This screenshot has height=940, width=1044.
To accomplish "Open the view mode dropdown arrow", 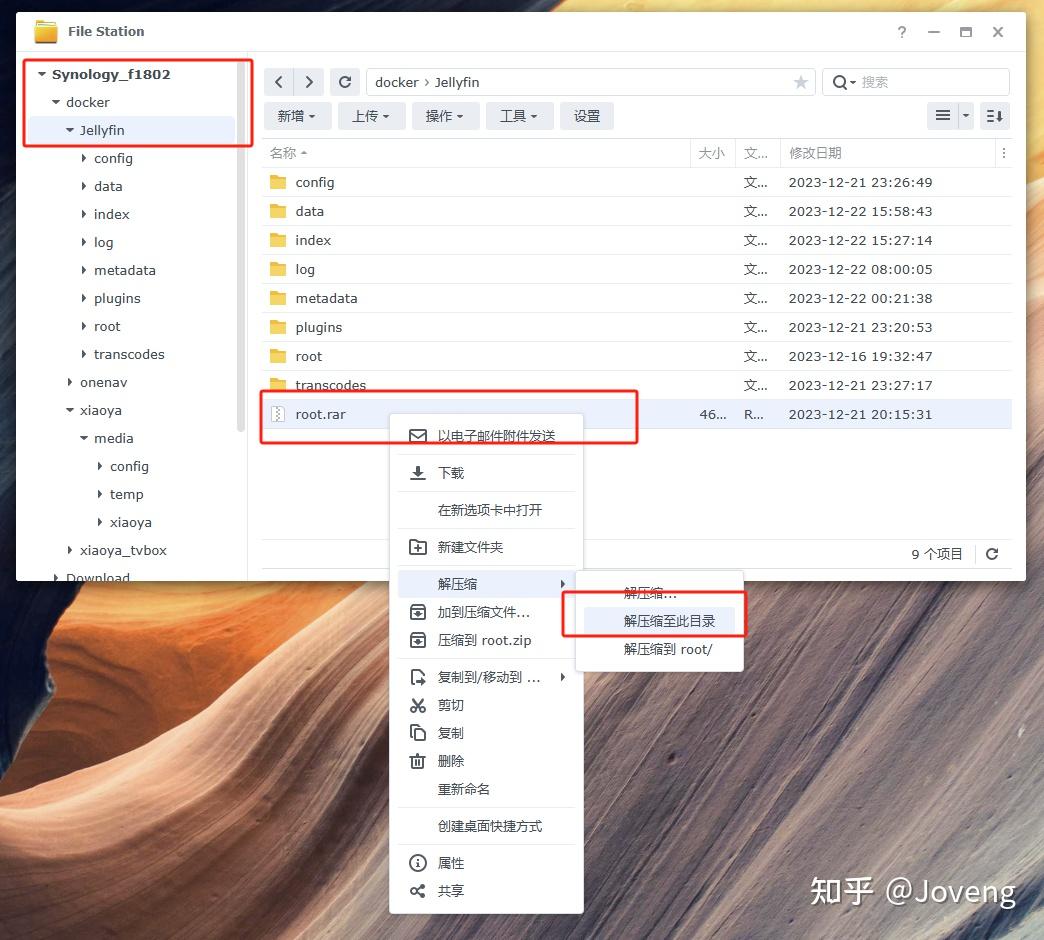I will (x=966, y=116).
